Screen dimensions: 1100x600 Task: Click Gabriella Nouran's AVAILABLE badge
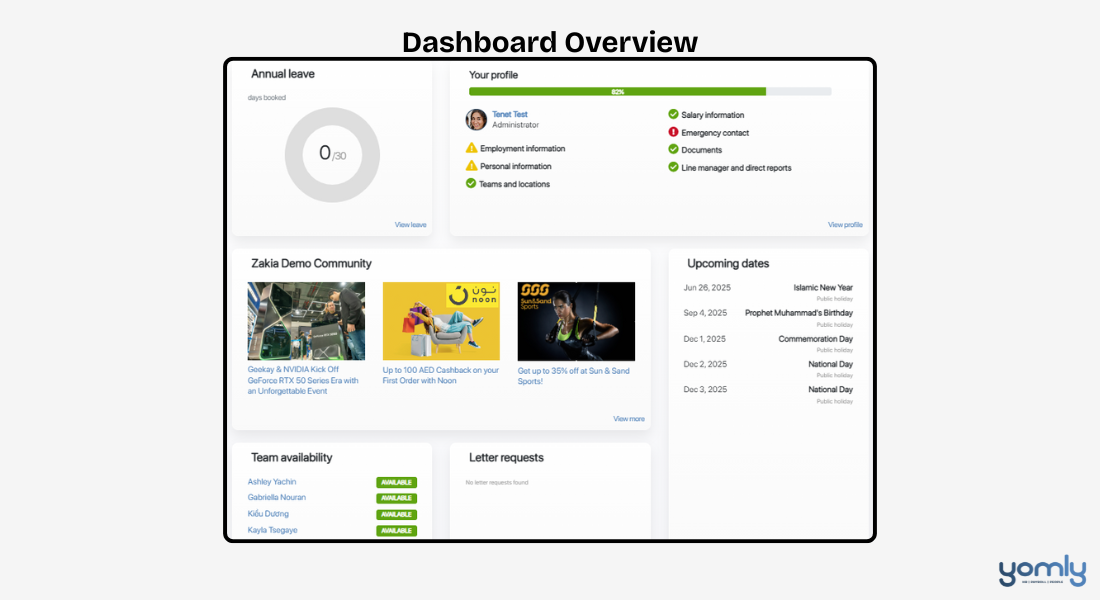[x=396, y=498]
